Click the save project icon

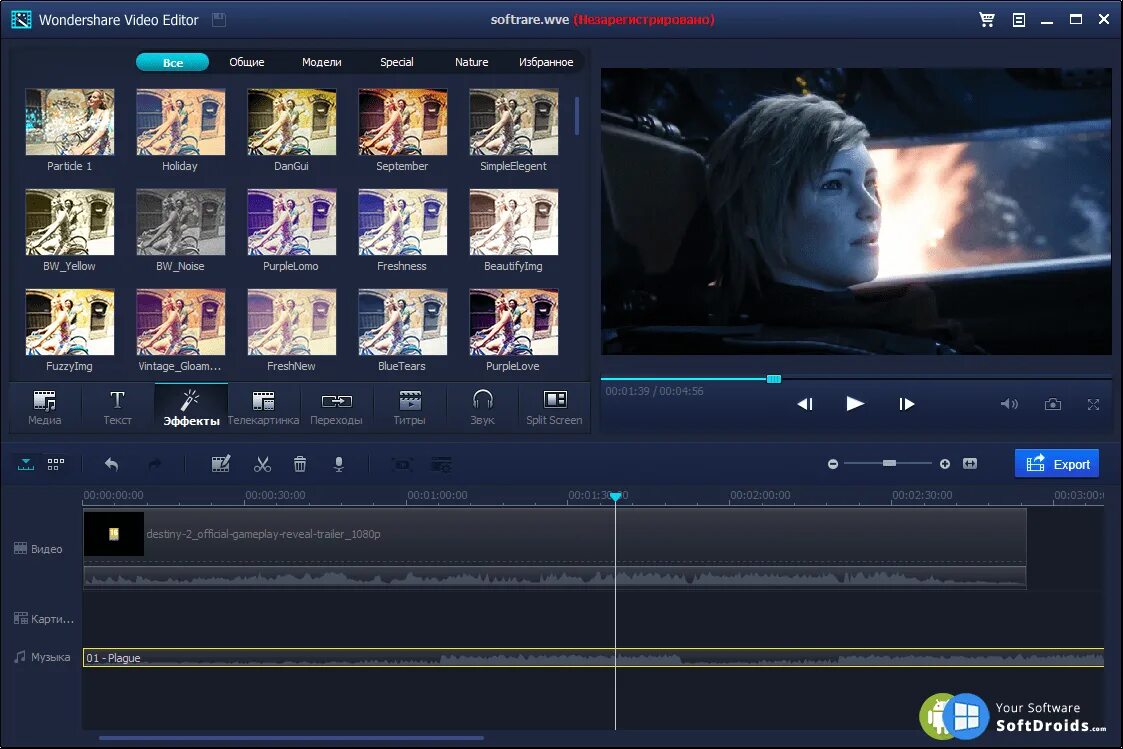[219, 19]
